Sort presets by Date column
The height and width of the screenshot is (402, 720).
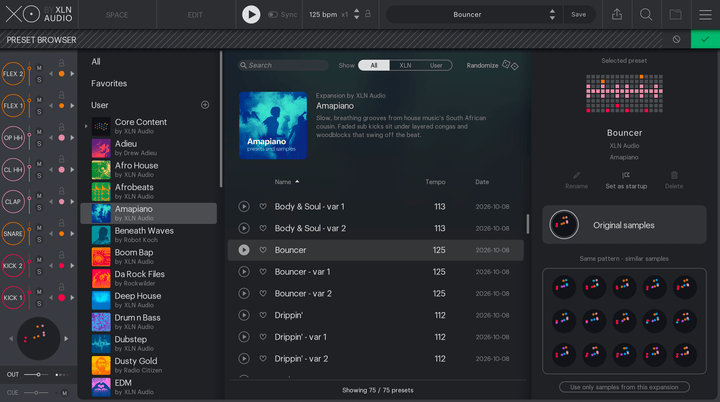482,182
